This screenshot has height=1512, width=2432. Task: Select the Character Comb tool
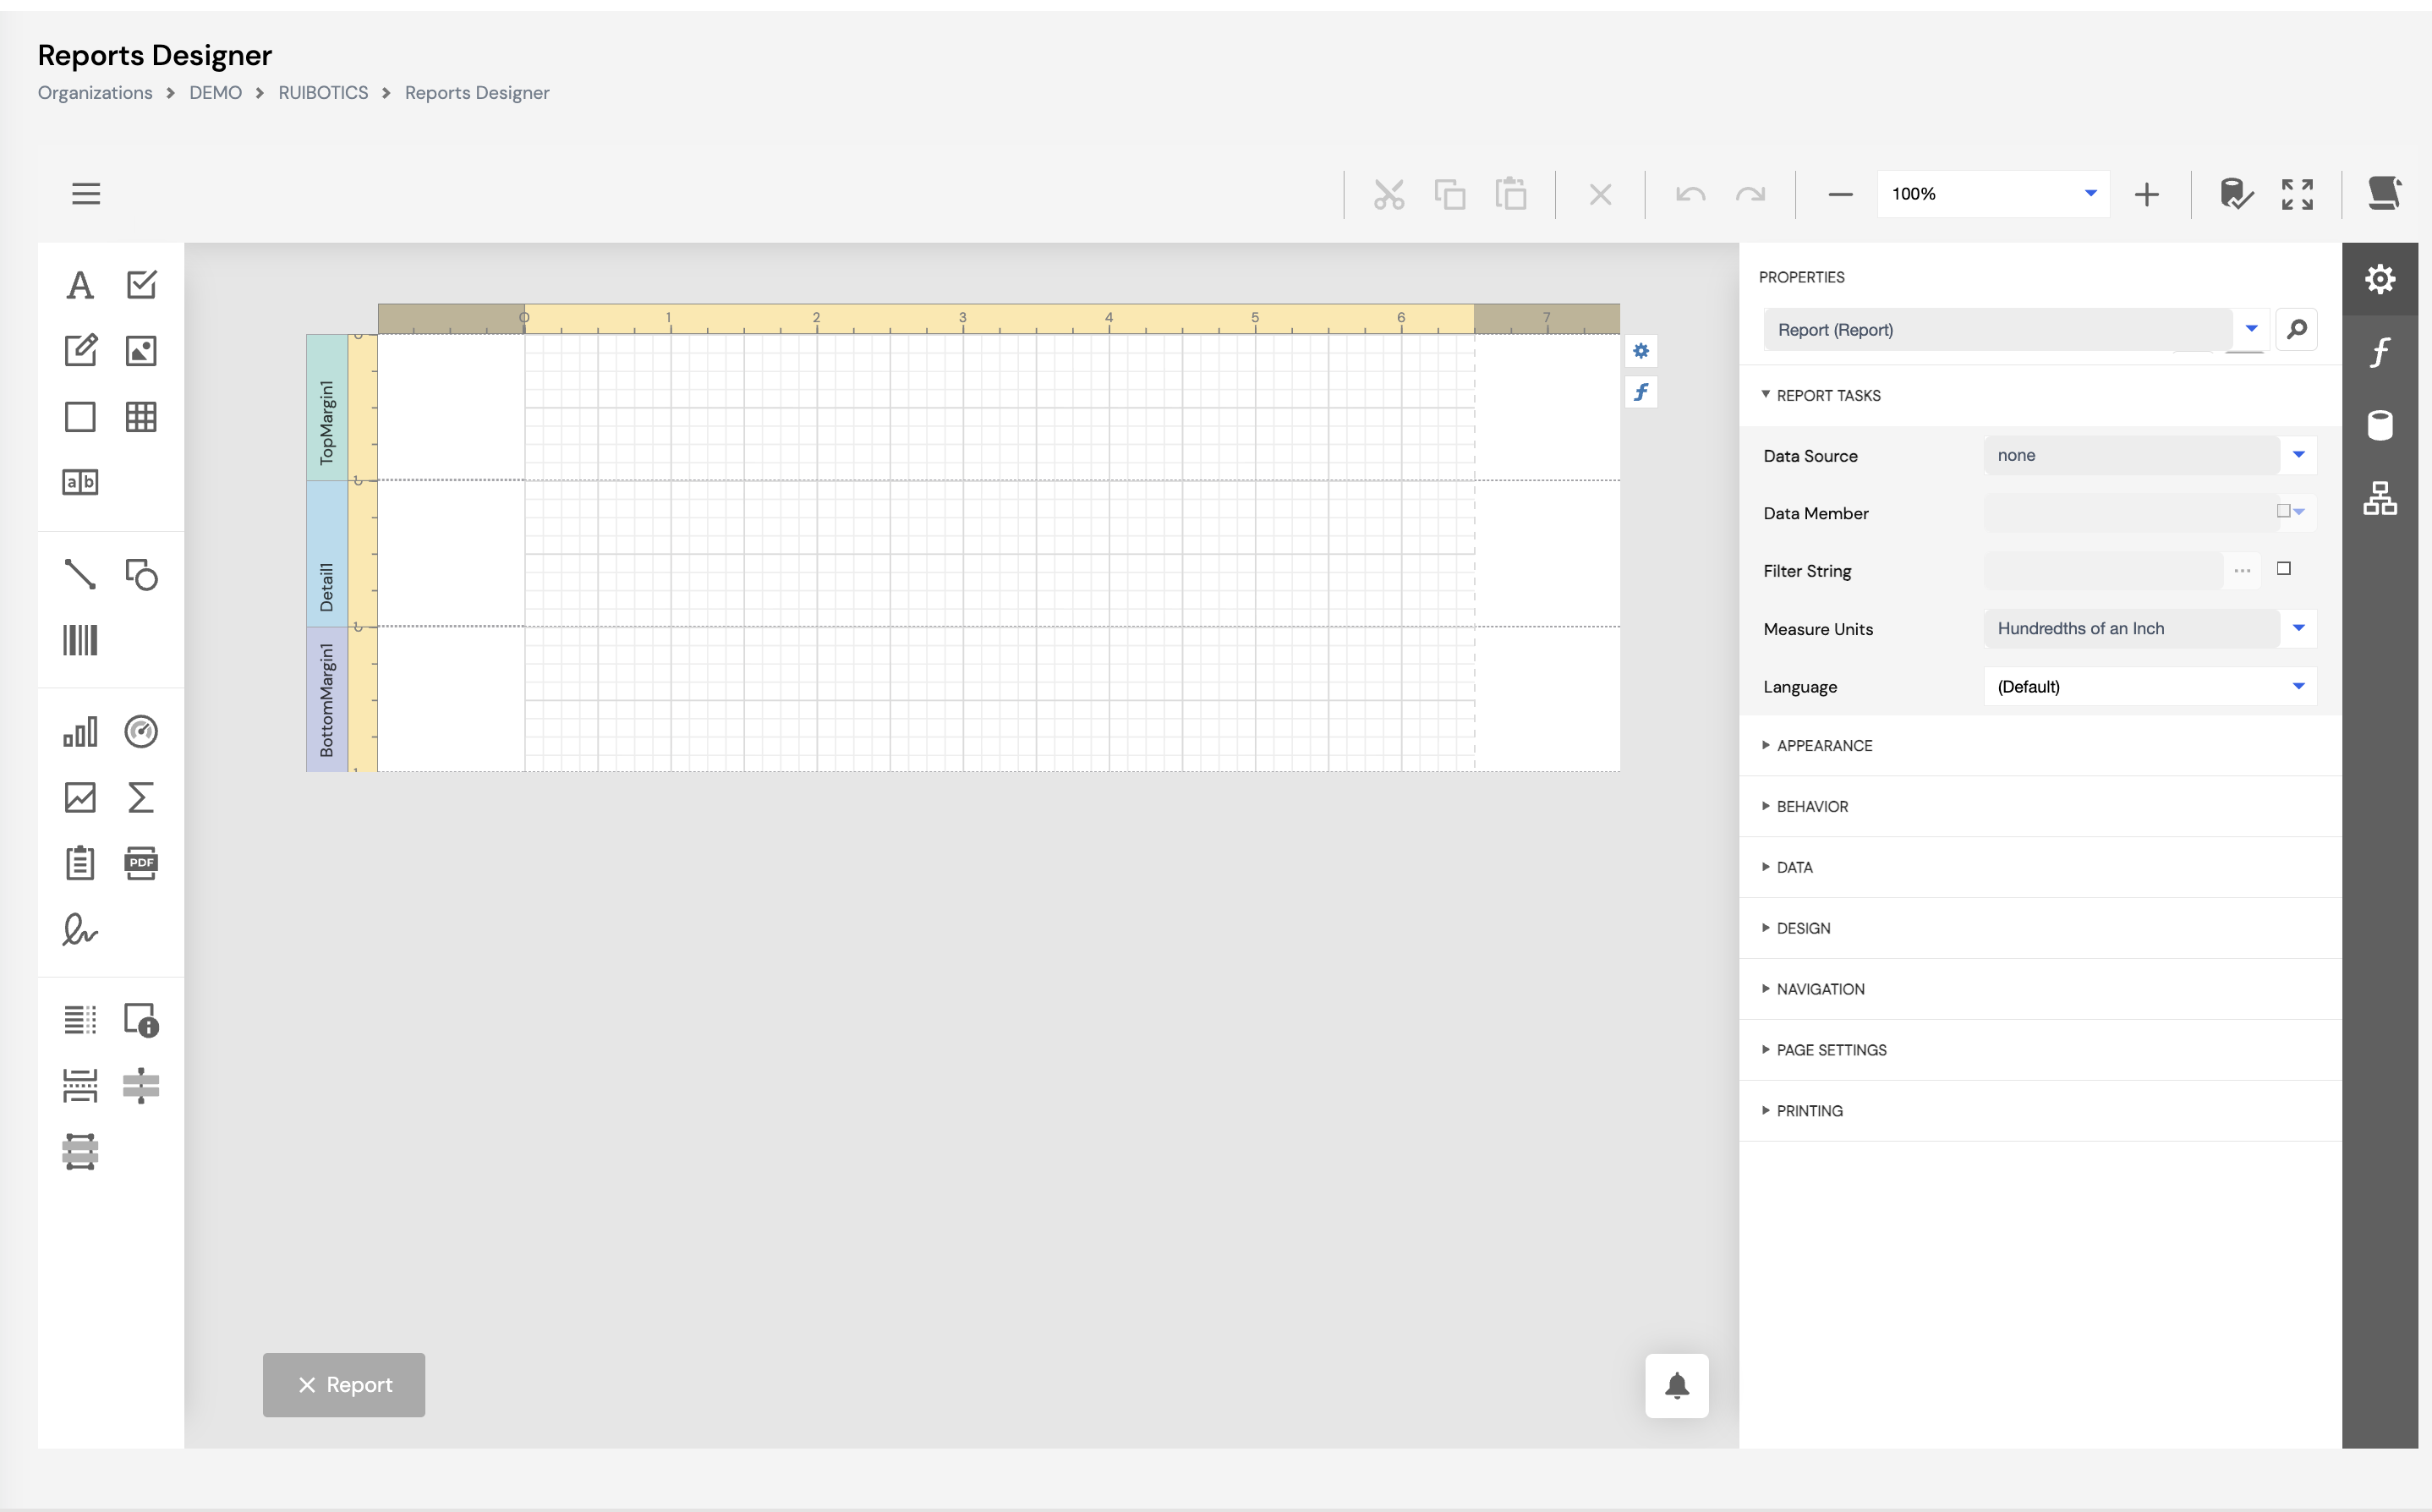[80, 482]
